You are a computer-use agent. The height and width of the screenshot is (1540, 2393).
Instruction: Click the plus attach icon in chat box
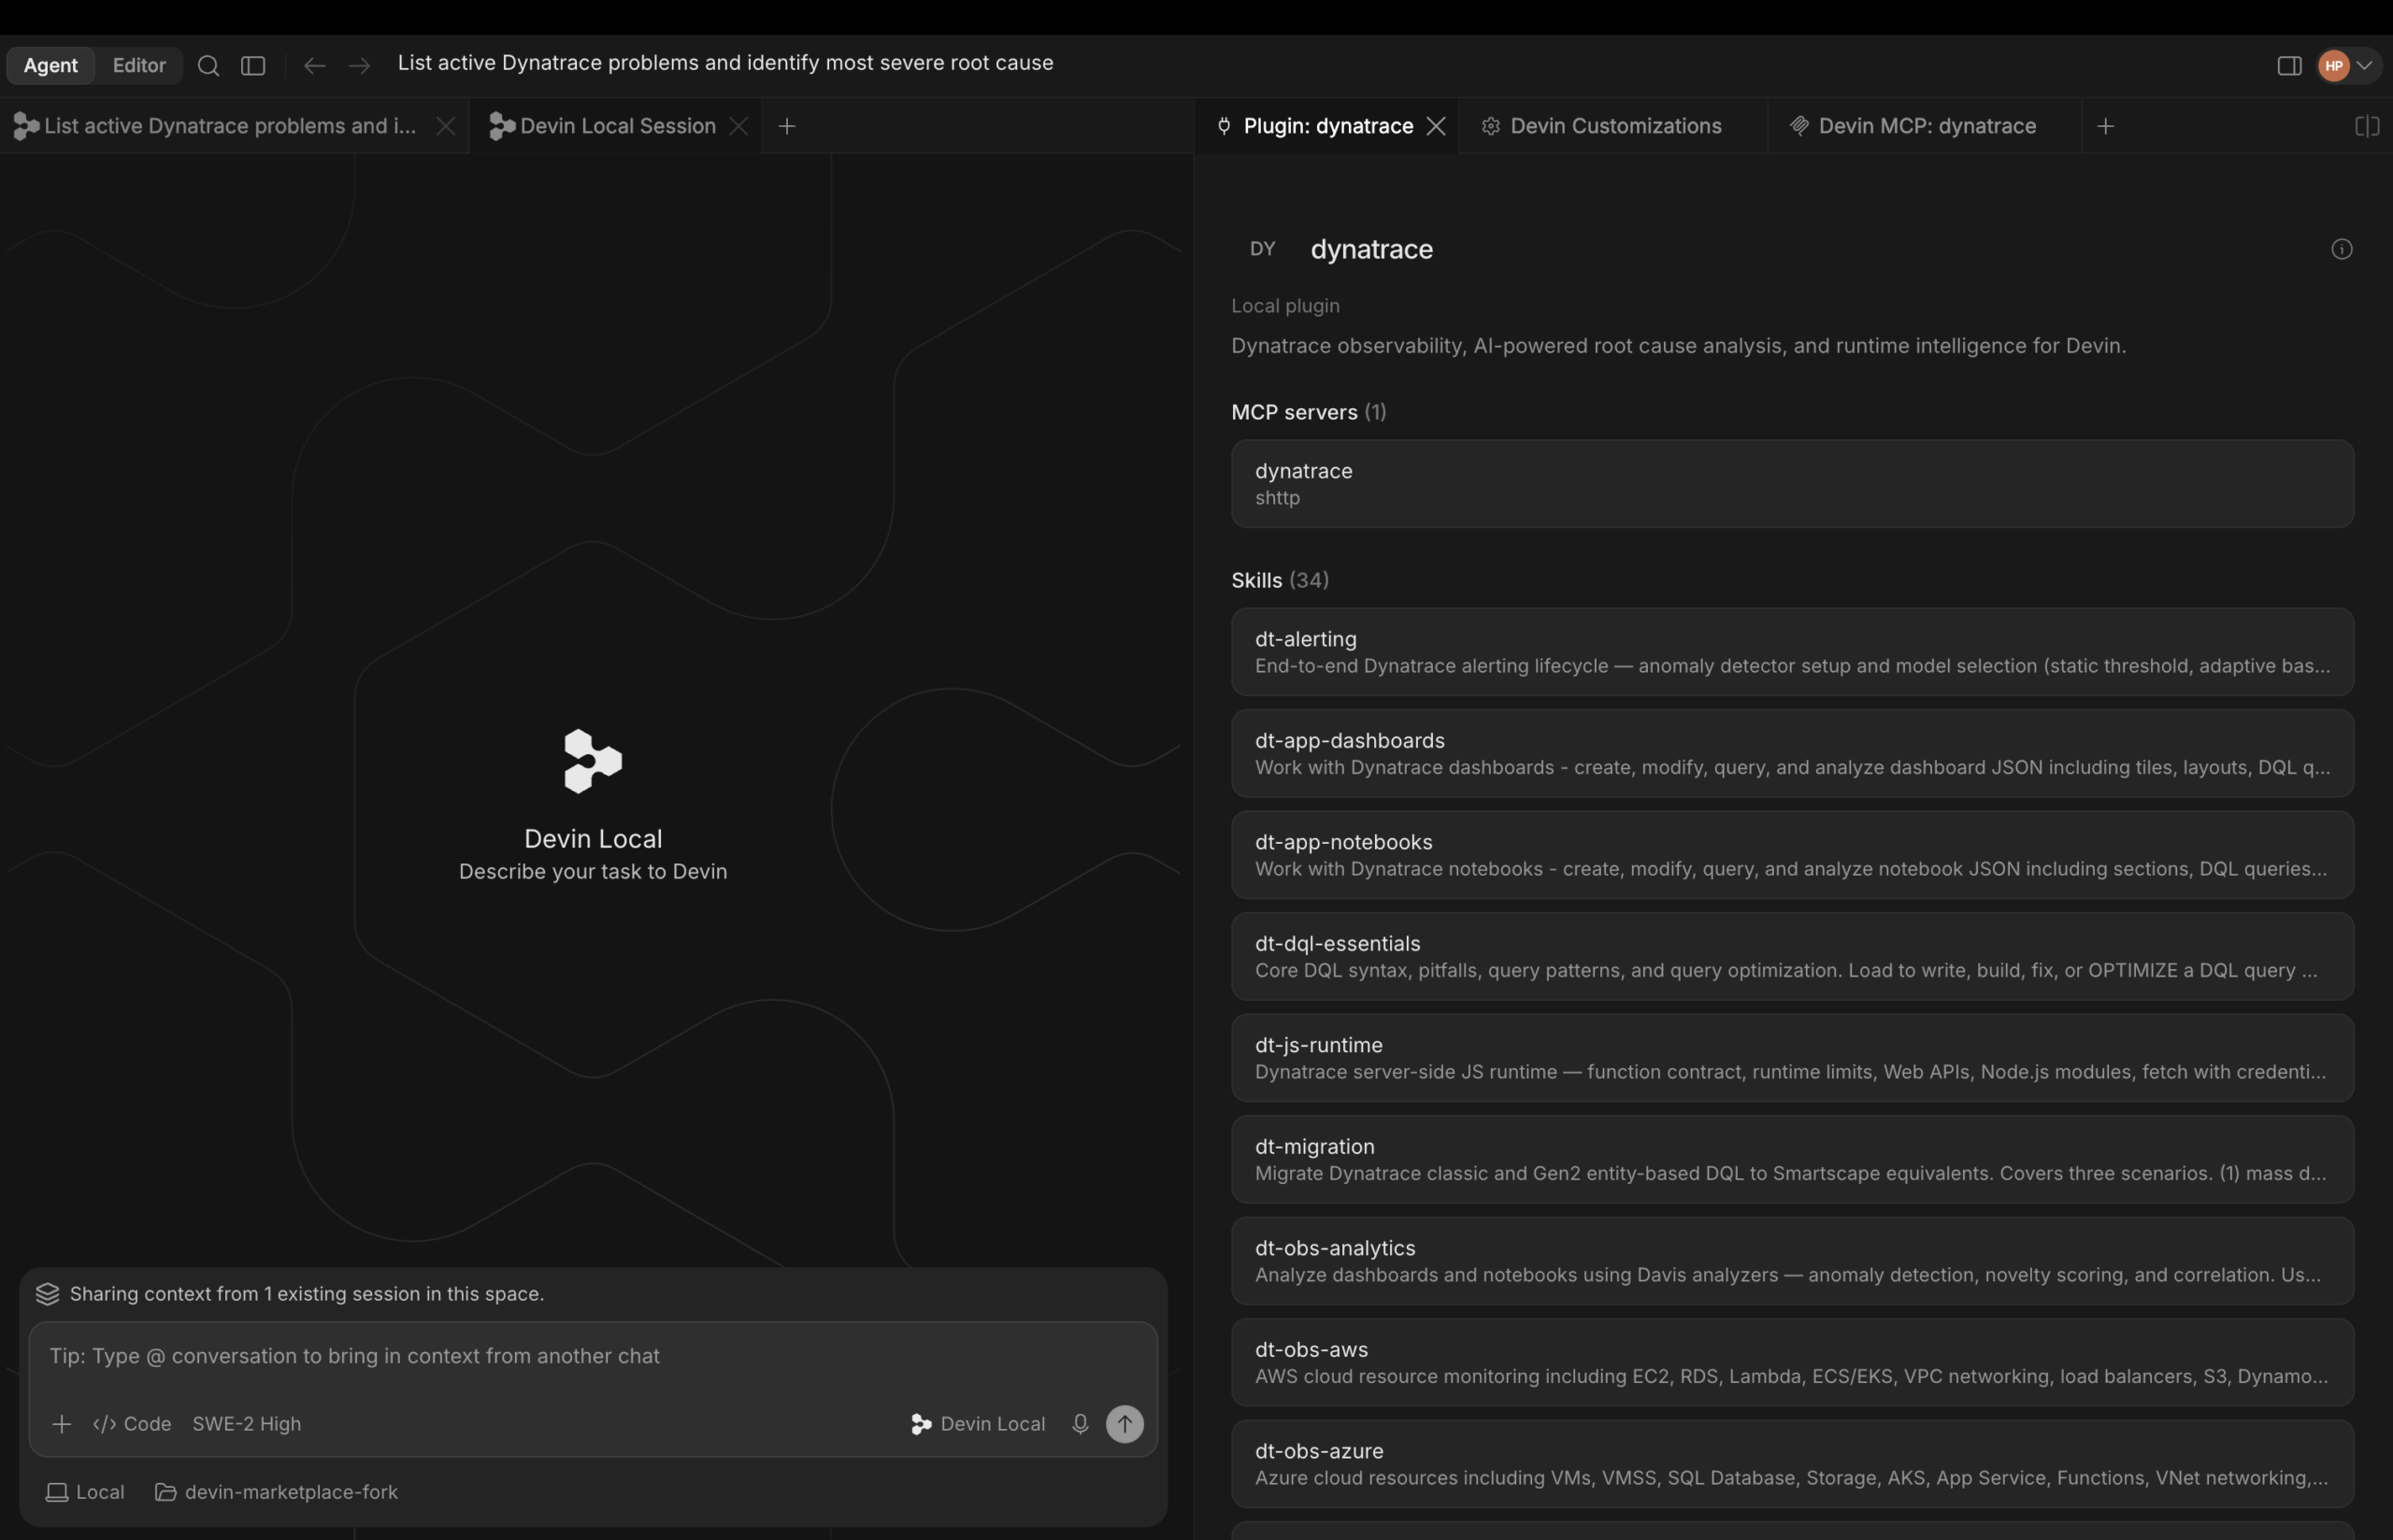click(x=61, y=1424)
